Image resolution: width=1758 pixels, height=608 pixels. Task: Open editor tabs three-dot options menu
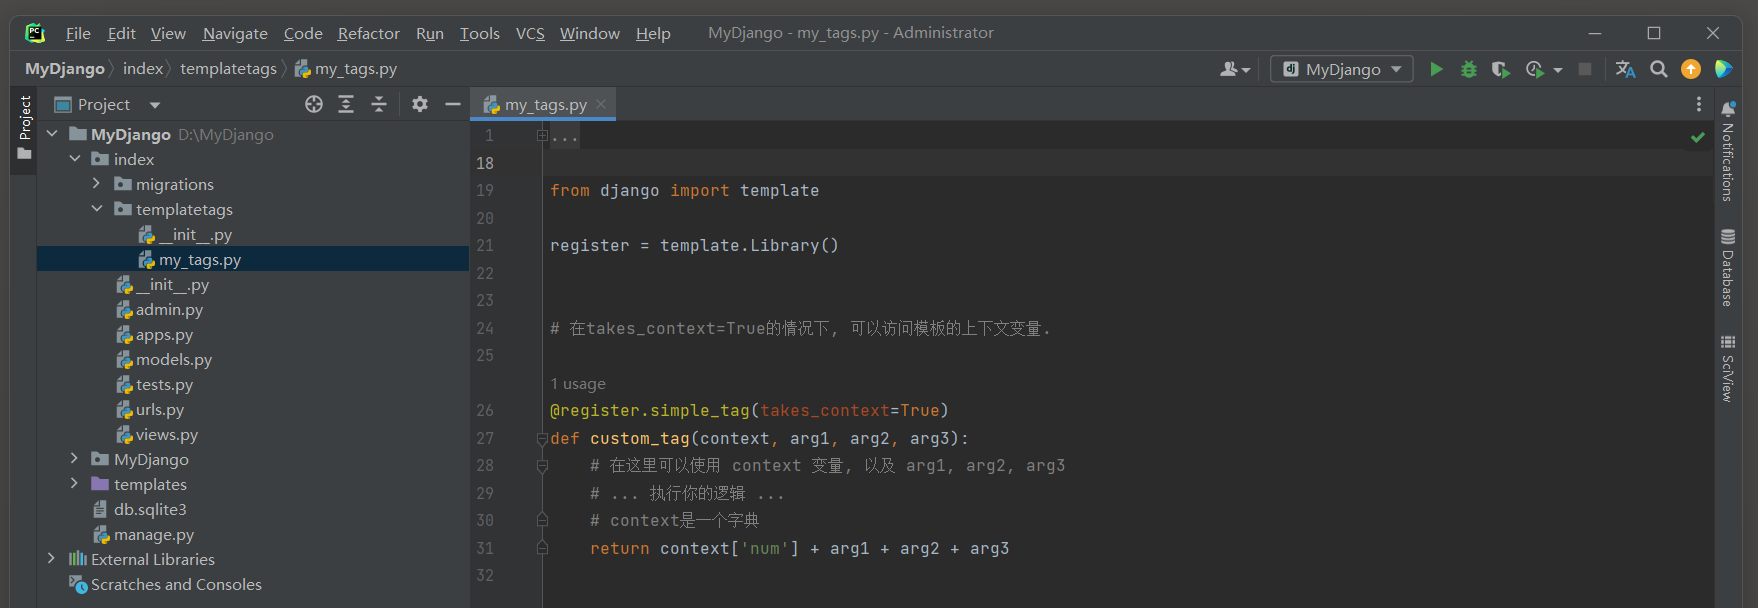pyautogui.click(x=1698, y=104)
